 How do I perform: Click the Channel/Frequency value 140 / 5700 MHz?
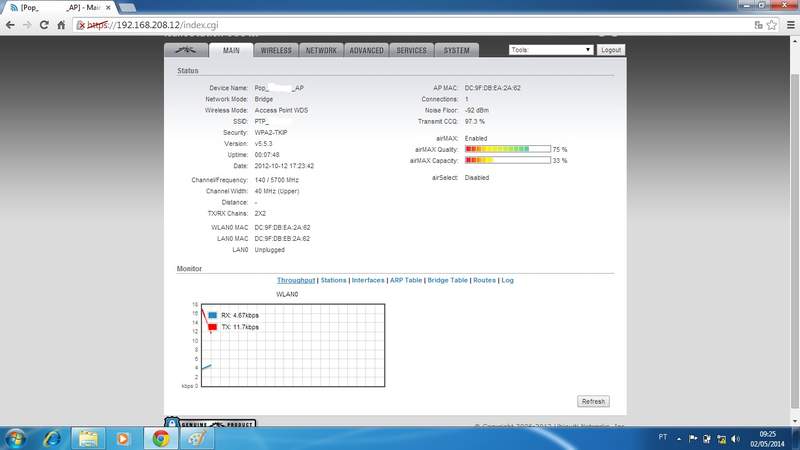(277, 180)
